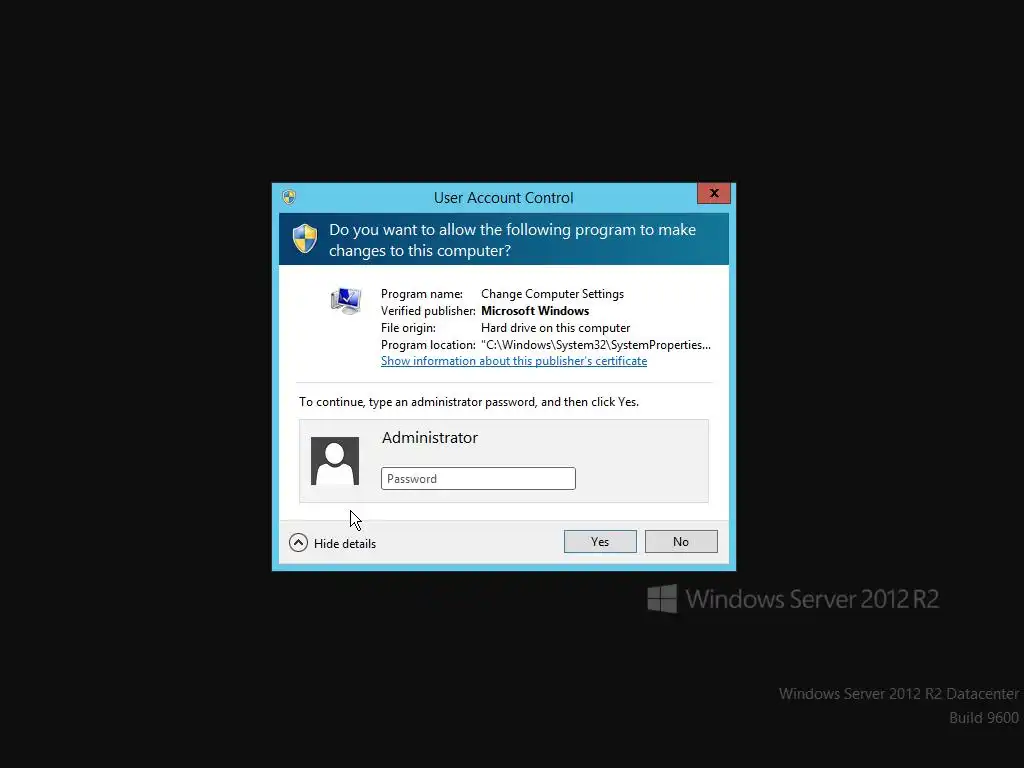Click the "Microsoft Windows" verified publisher text
Screen dimensions: 1024x768
pos(535,311)
